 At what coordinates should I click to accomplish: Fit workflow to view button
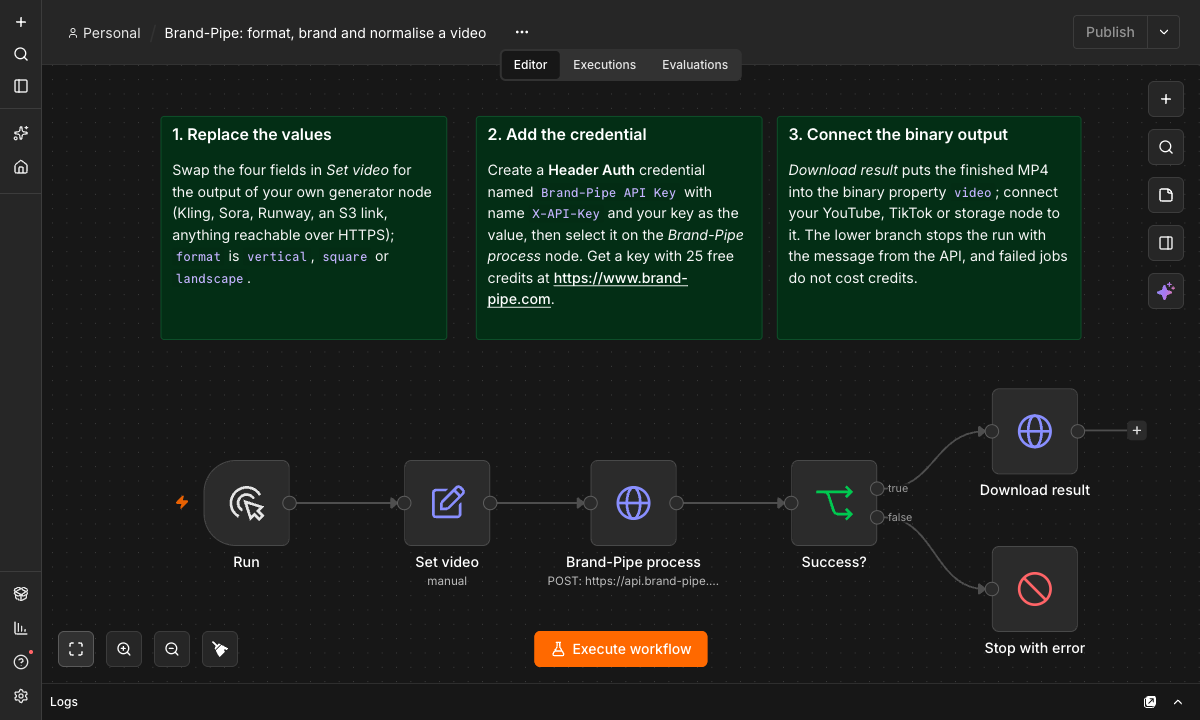pyautogui.click(x=76, y=649)
